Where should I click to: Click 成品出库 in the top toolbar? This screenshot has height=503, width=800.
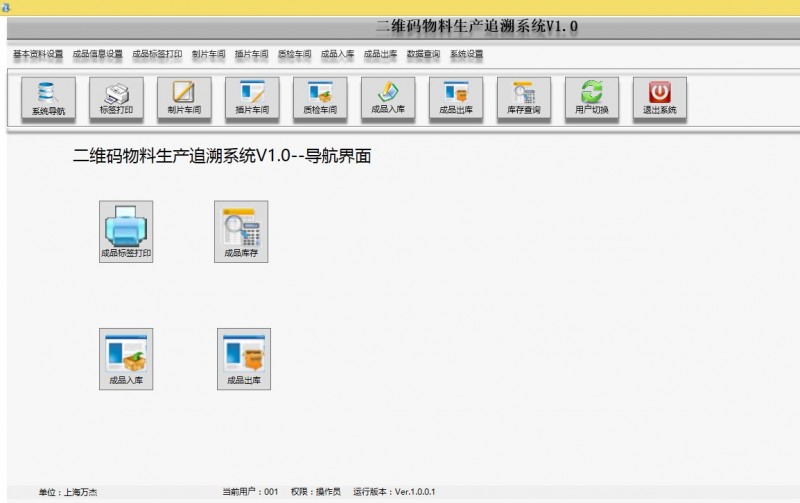click(456, 99)
